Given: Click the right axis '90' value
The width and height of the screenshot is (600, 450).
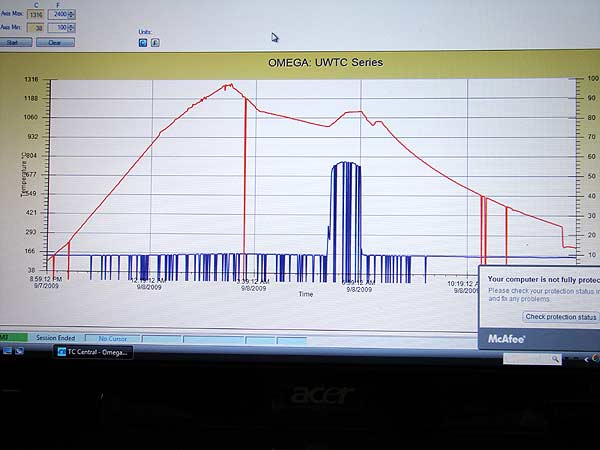Looking at the screenshot, I should (592, 98).
